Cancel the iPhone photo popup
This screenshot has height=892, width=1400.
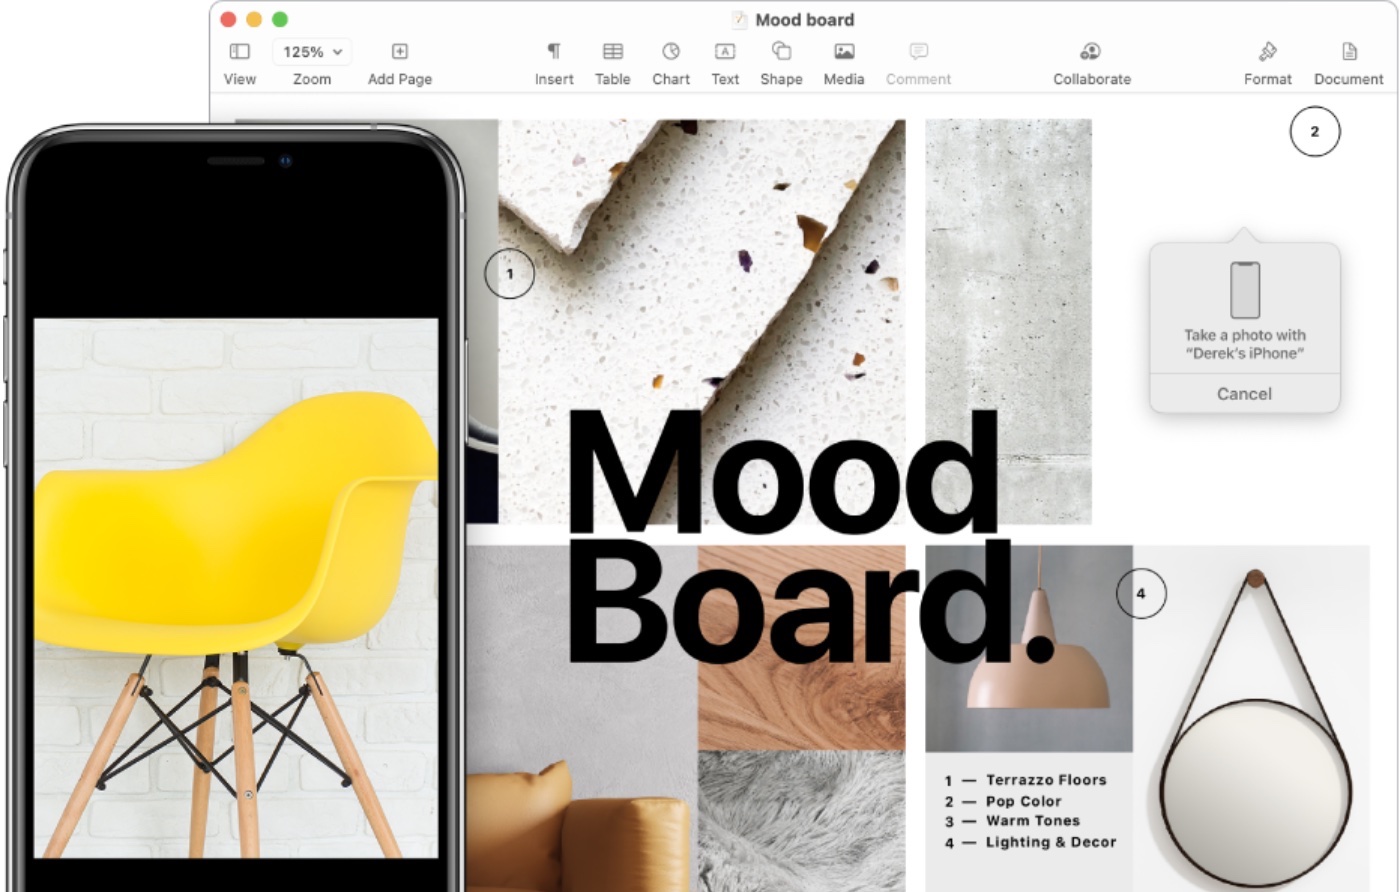[x=1244, y=394]
